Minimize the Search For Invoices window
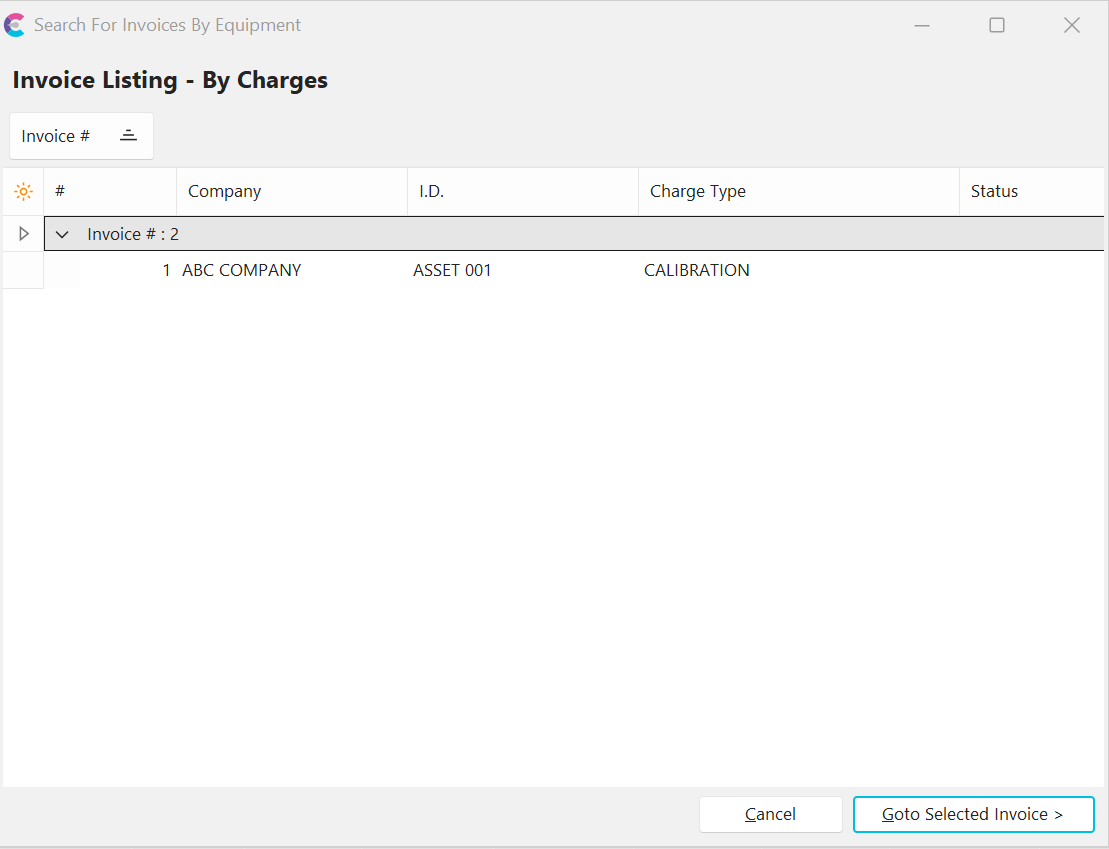 [922, 25]
